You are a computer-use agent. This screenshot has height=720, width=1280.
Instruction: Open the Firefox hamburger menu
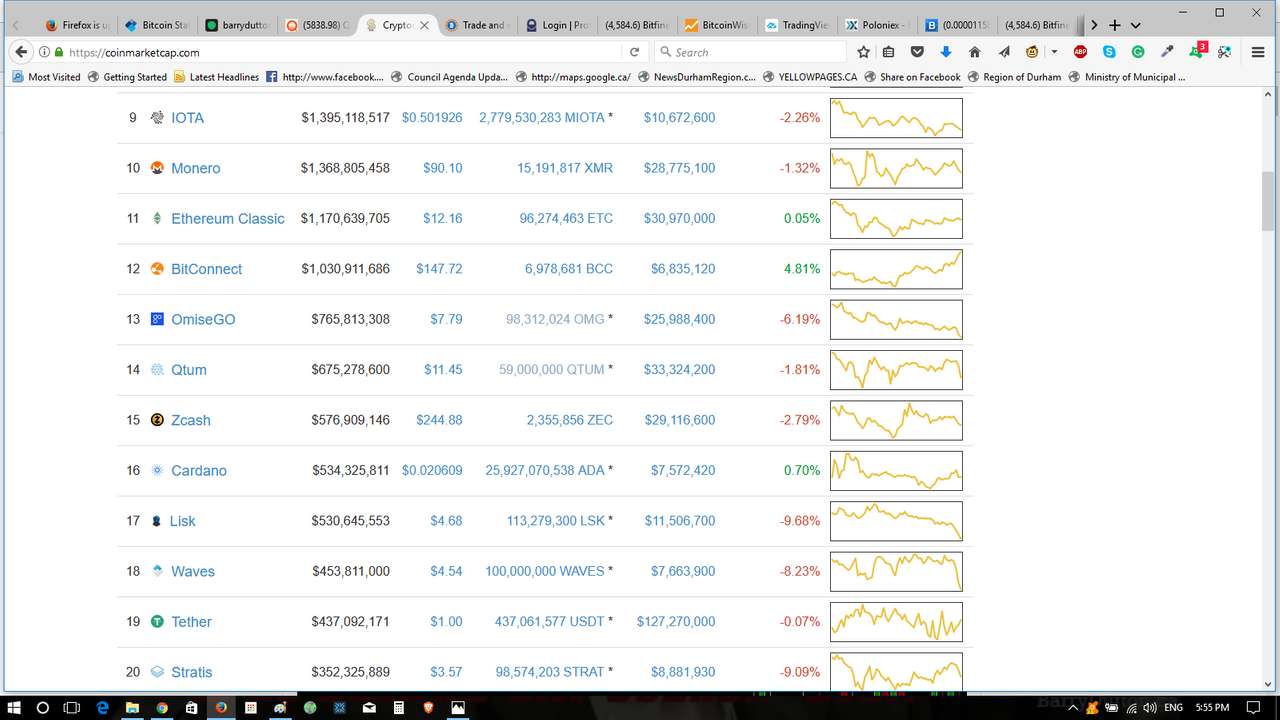(1259, 52)
